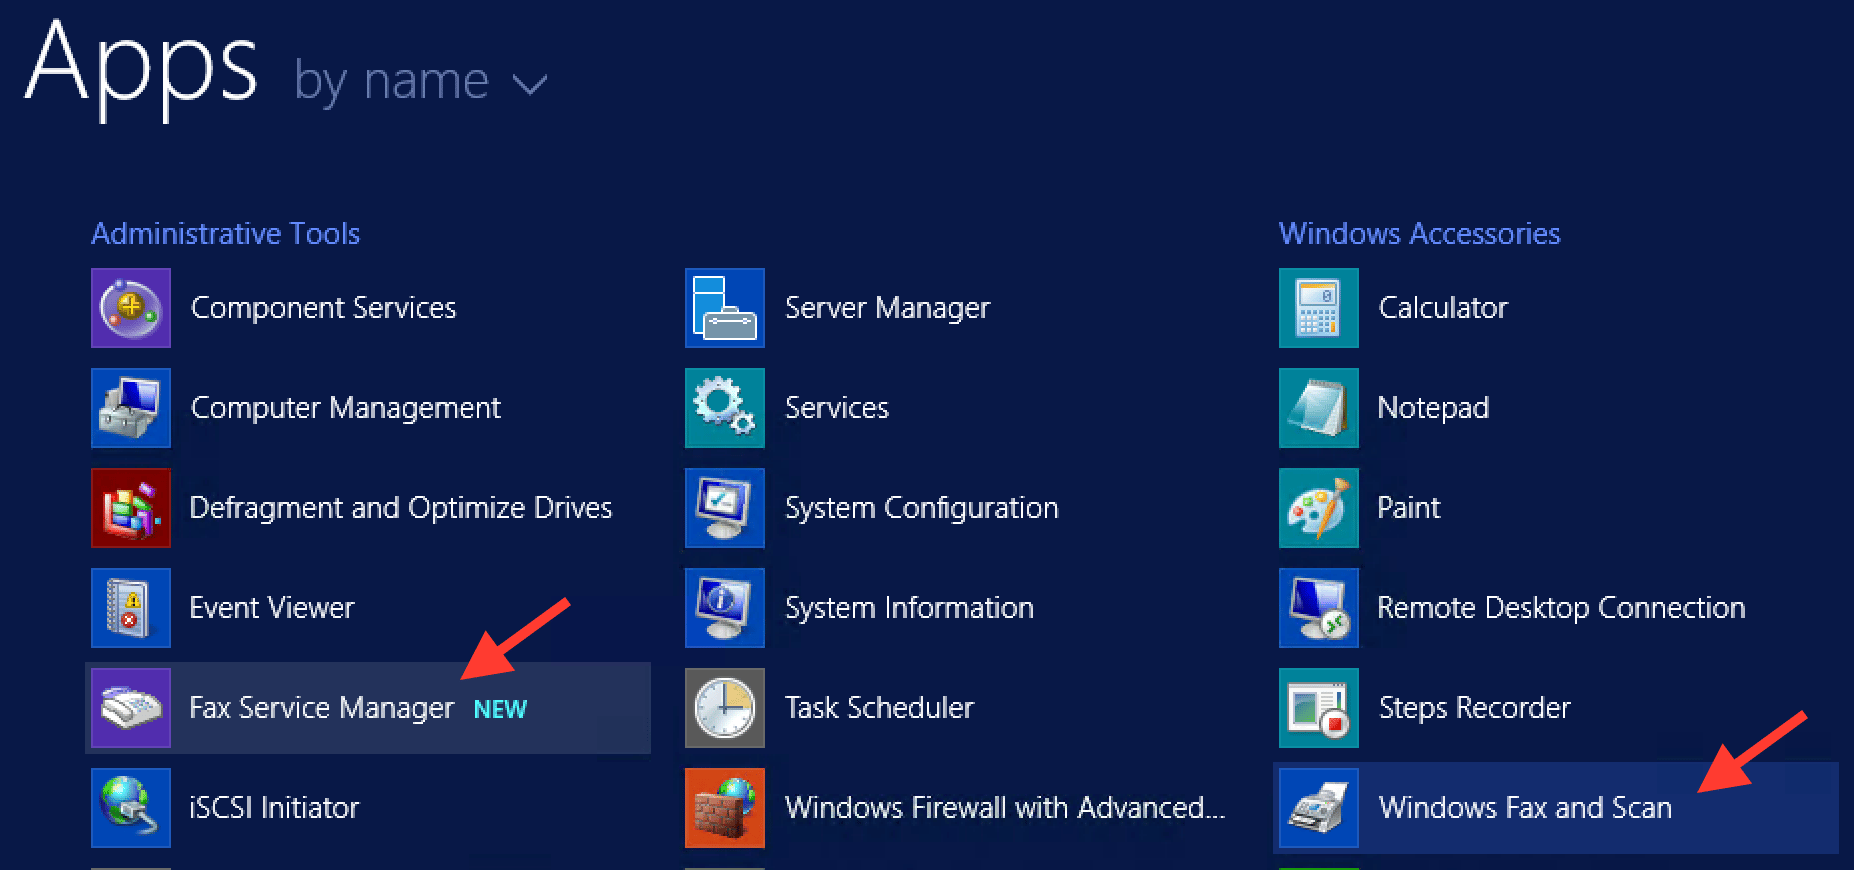Image resolution: width=1854 pixels, height=870 pixels.
Task: Select the 'System Configuration' text
Action: tap(921, 508)
